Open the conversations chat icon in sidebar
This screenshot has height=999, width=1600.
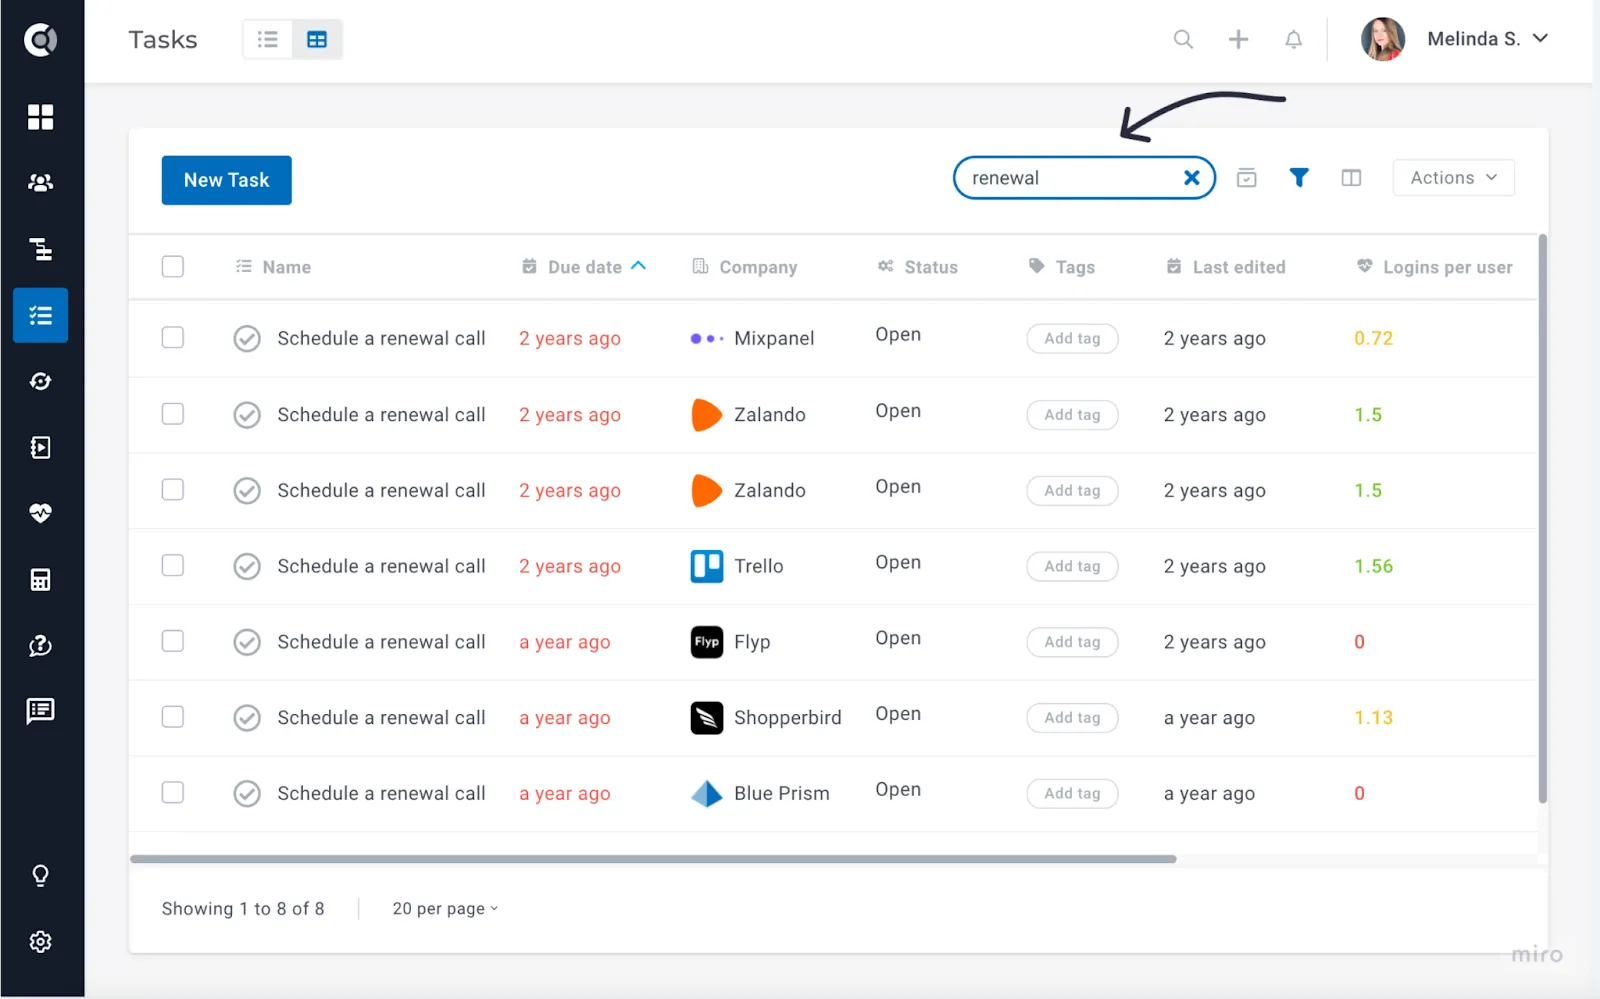click(40, 711)
